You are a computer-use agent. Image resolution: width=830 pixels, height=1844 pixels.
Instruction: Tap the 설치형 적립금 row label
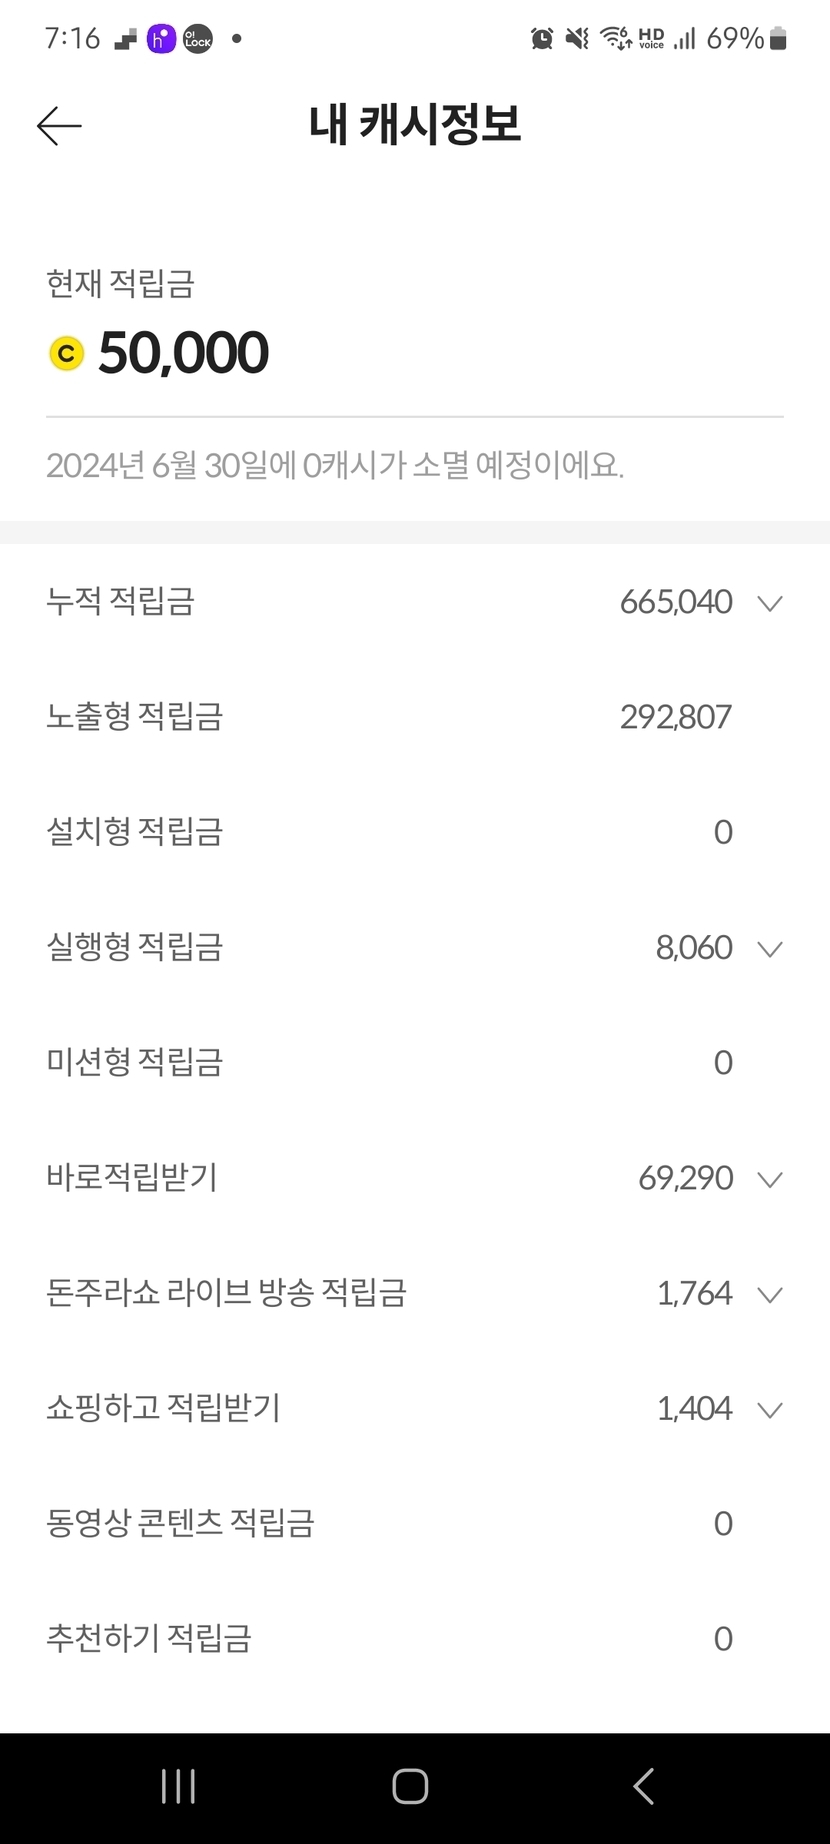coord(135,832)
